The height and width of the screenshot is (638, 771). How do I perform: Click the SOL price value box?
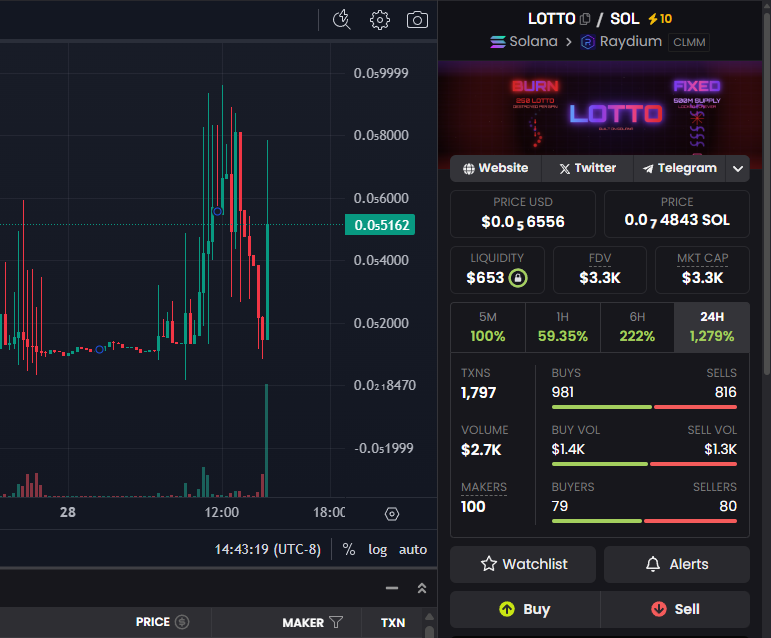pos(677,214)
